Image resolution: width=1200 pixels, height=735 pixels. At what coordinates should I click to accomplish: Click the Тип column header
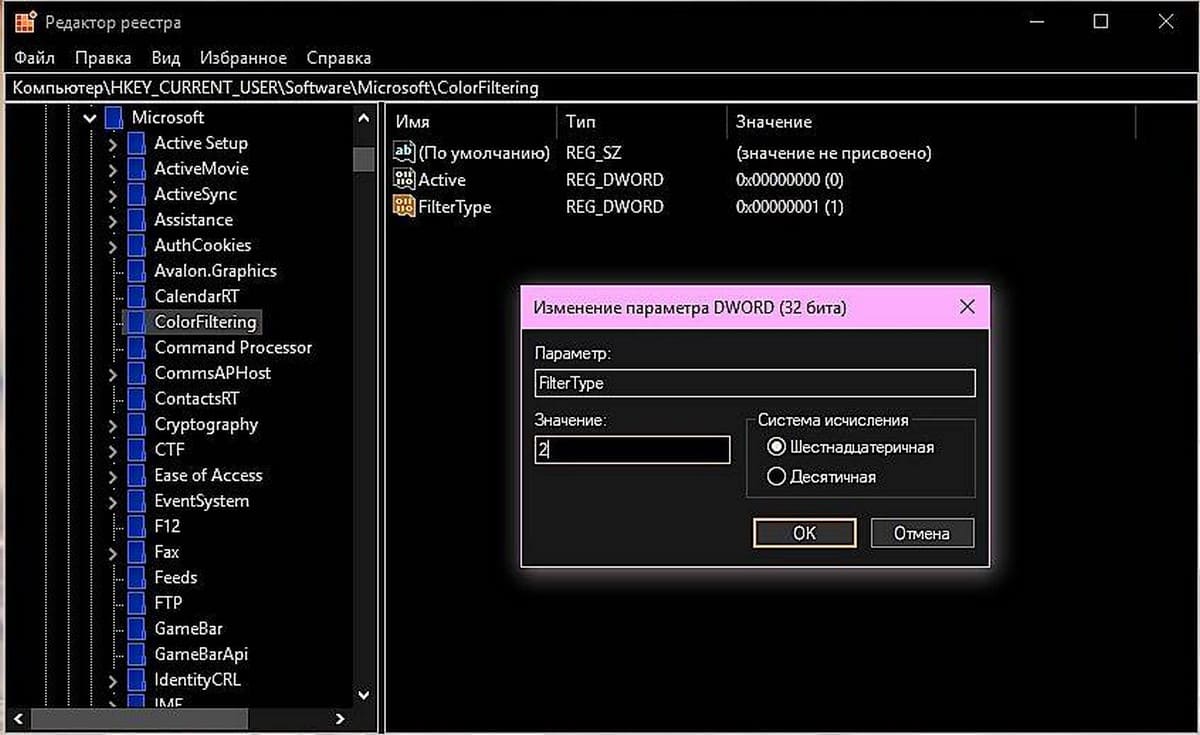click(641, 122)
